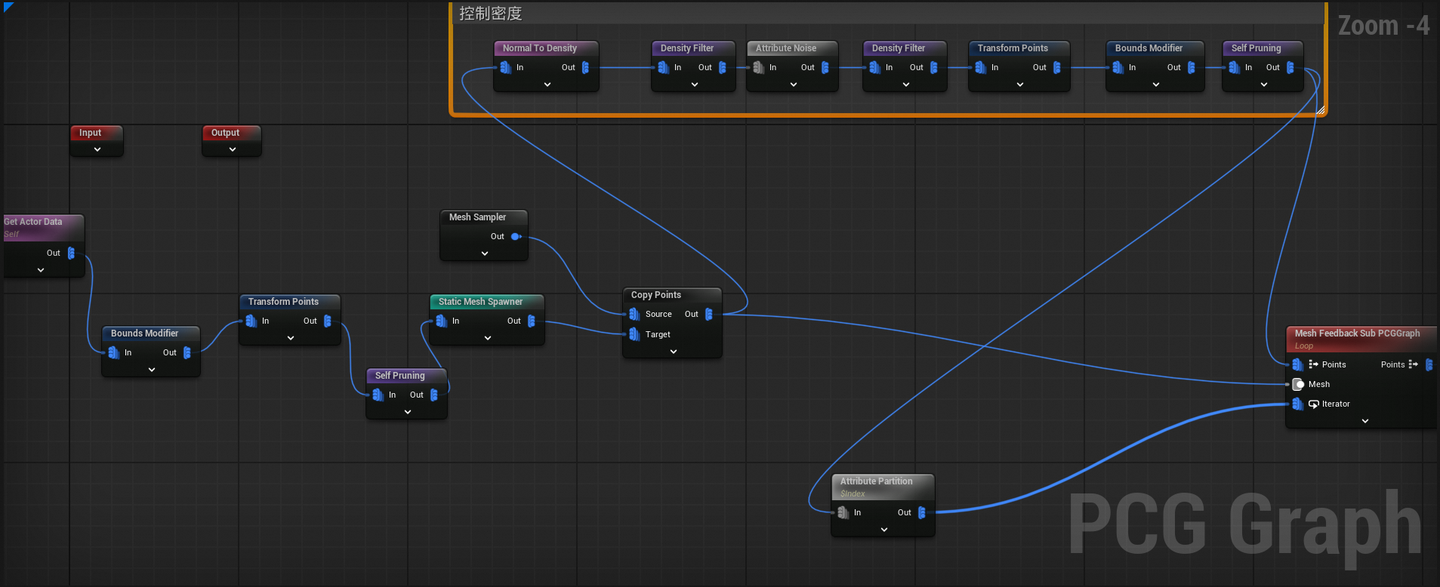This screenshot has height=587, width=1440.
Task: Click the Get Actor Data Out pin
Action: (x=71, y=253)
